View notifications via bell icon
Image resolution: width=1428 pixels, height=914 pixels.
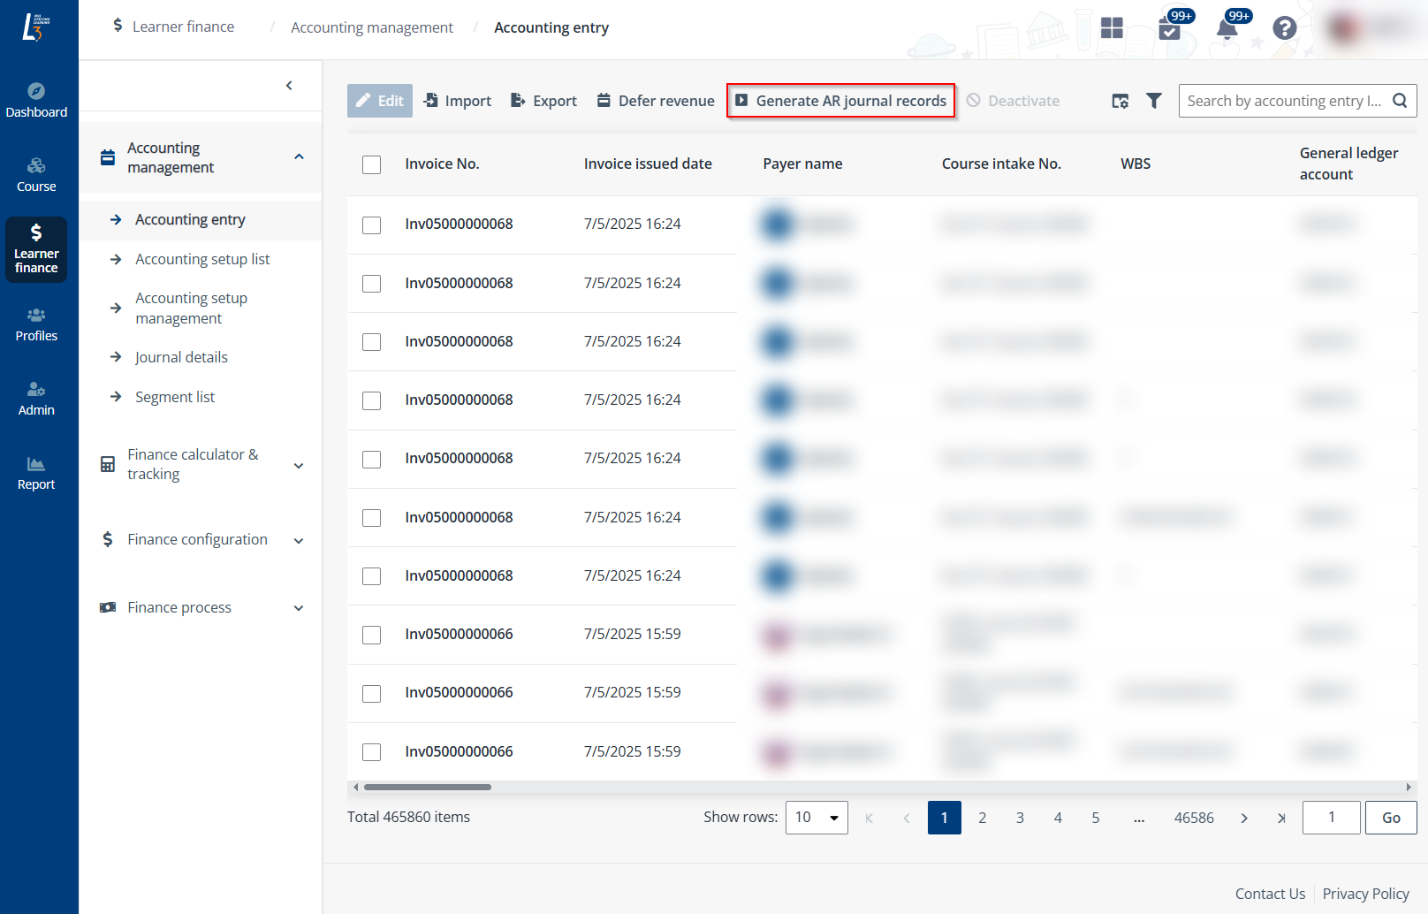click(1228, 31)
